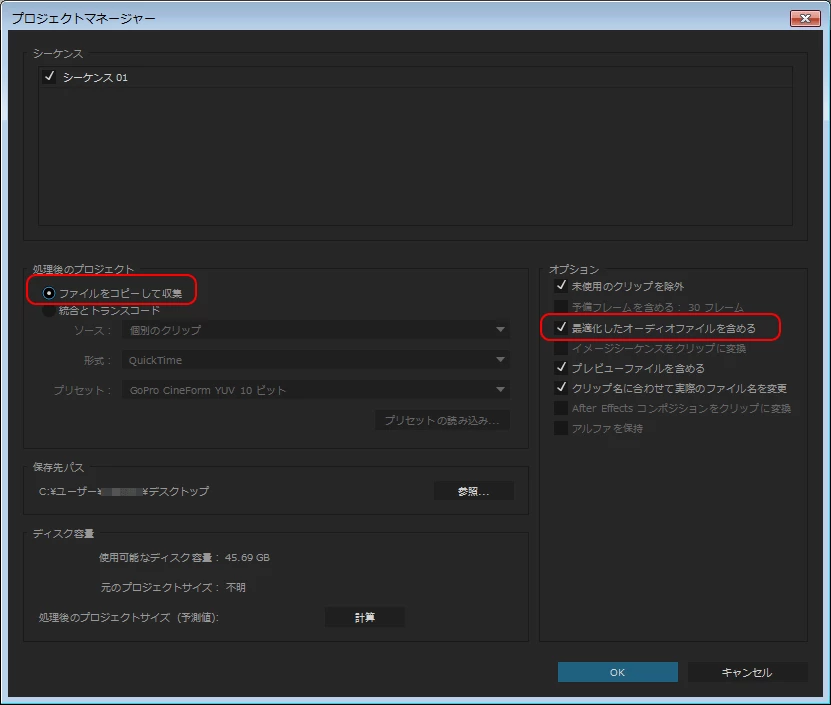Disable プレビューファイルを含める checkbox
Viewport: 831px width, 705px height.
561,368
